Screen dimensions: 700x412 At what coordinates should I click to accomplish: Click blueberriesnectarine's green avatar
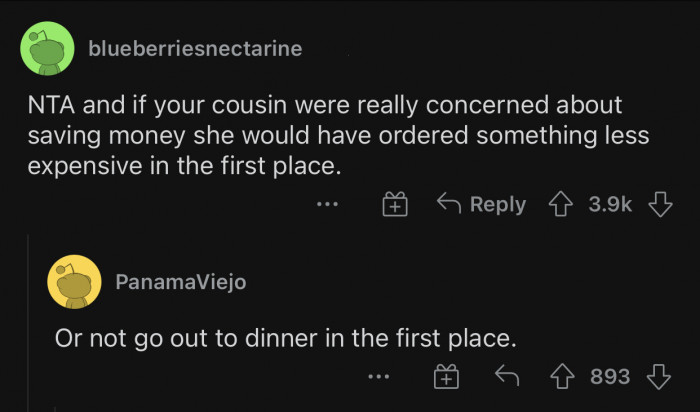coord(47,48)
